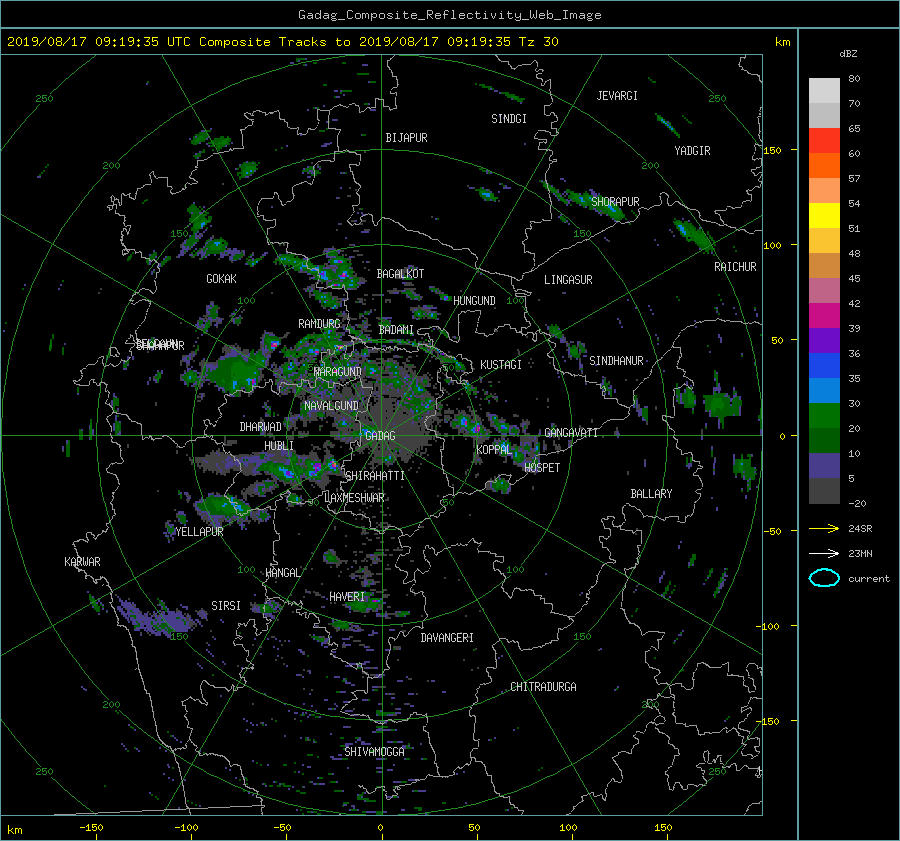Select the green 30 dBZ color swatch
Screen dimensions: 900x841
[824, 415]
